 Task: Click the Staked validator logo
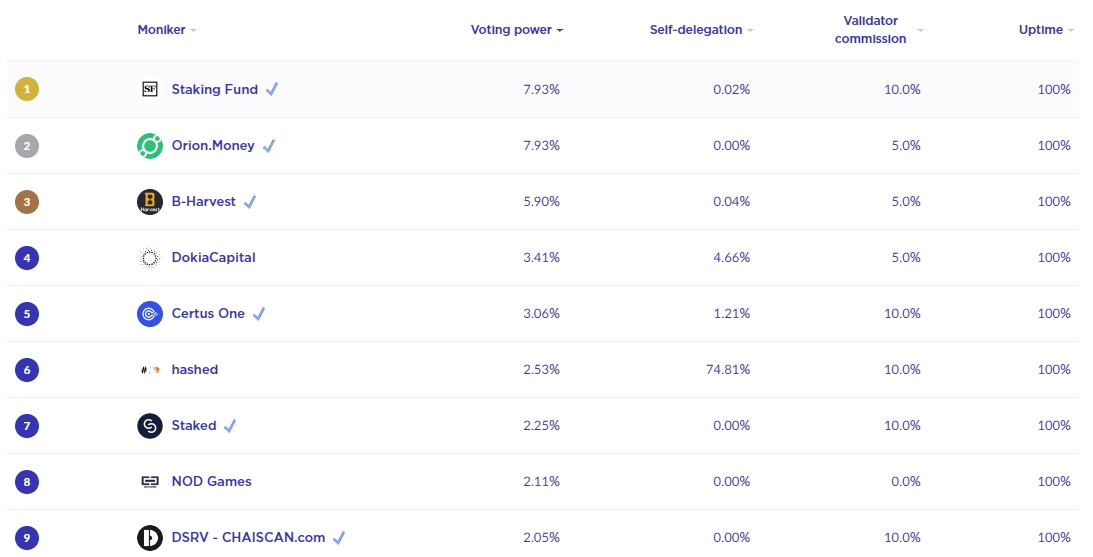pyautogui.click(x=150, y=426)
